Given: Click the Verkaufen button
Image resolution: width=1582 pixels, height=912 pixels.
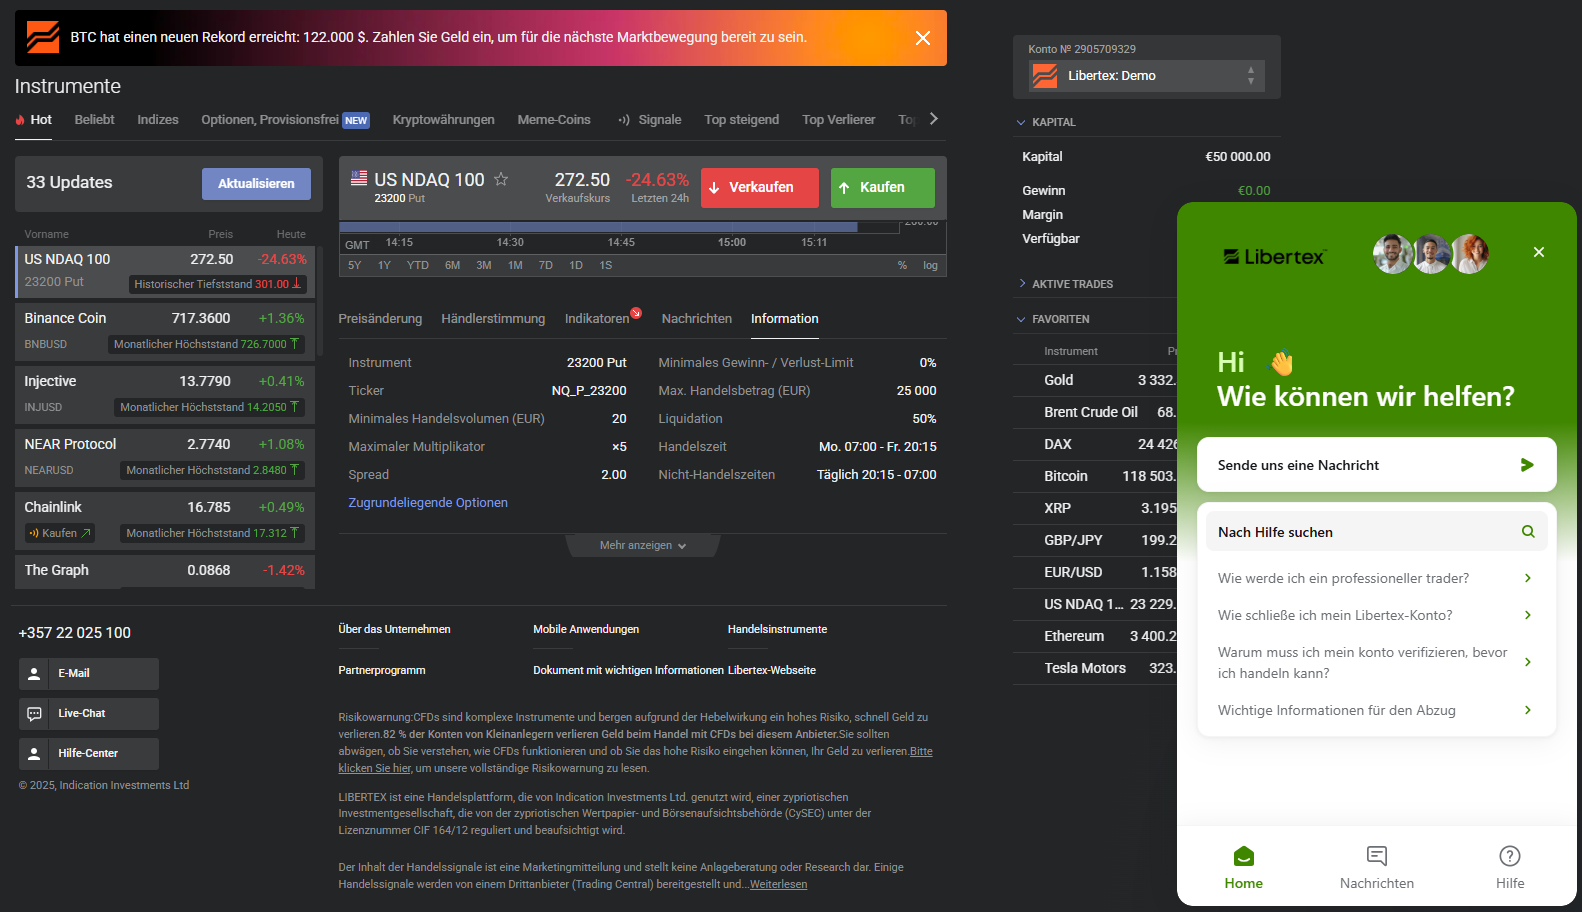Looking at the screenshot, I should click(760, 188).
